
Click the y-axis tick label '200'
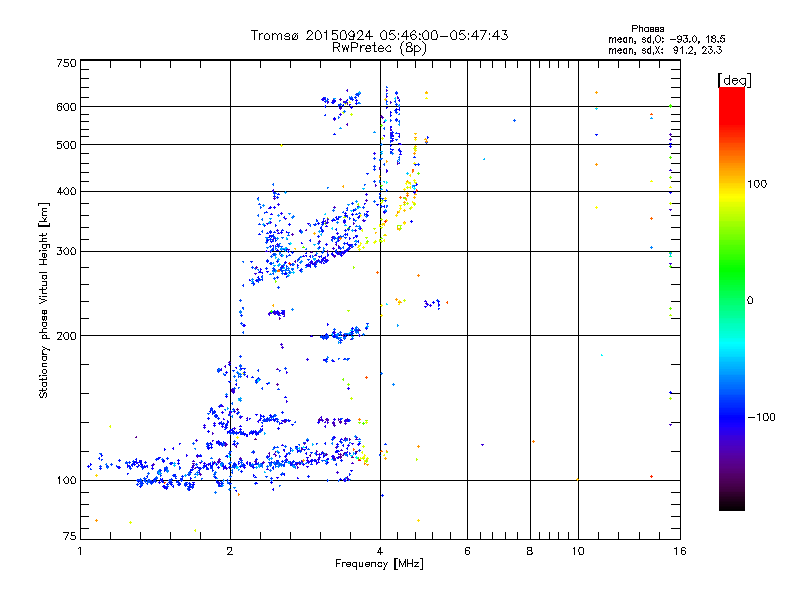[x=66, y=336]
